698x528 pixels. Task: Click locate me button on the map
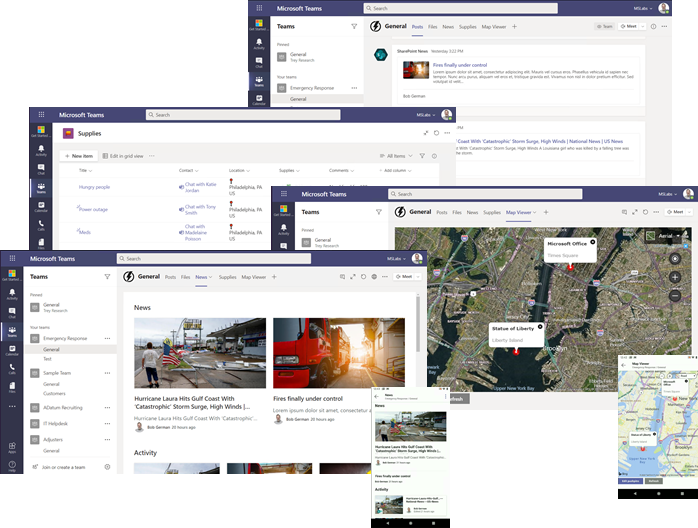tap(675, 258)
